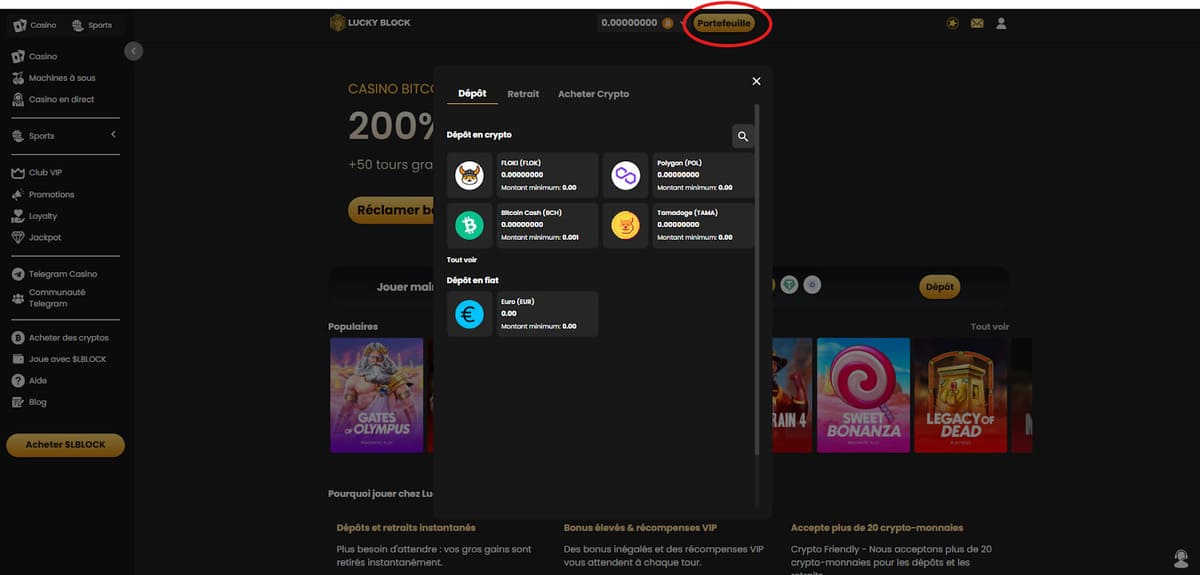1200x575 pixels.
Task: Pick the Tamadoge (TAMA) icon
Action: [626, 226]
